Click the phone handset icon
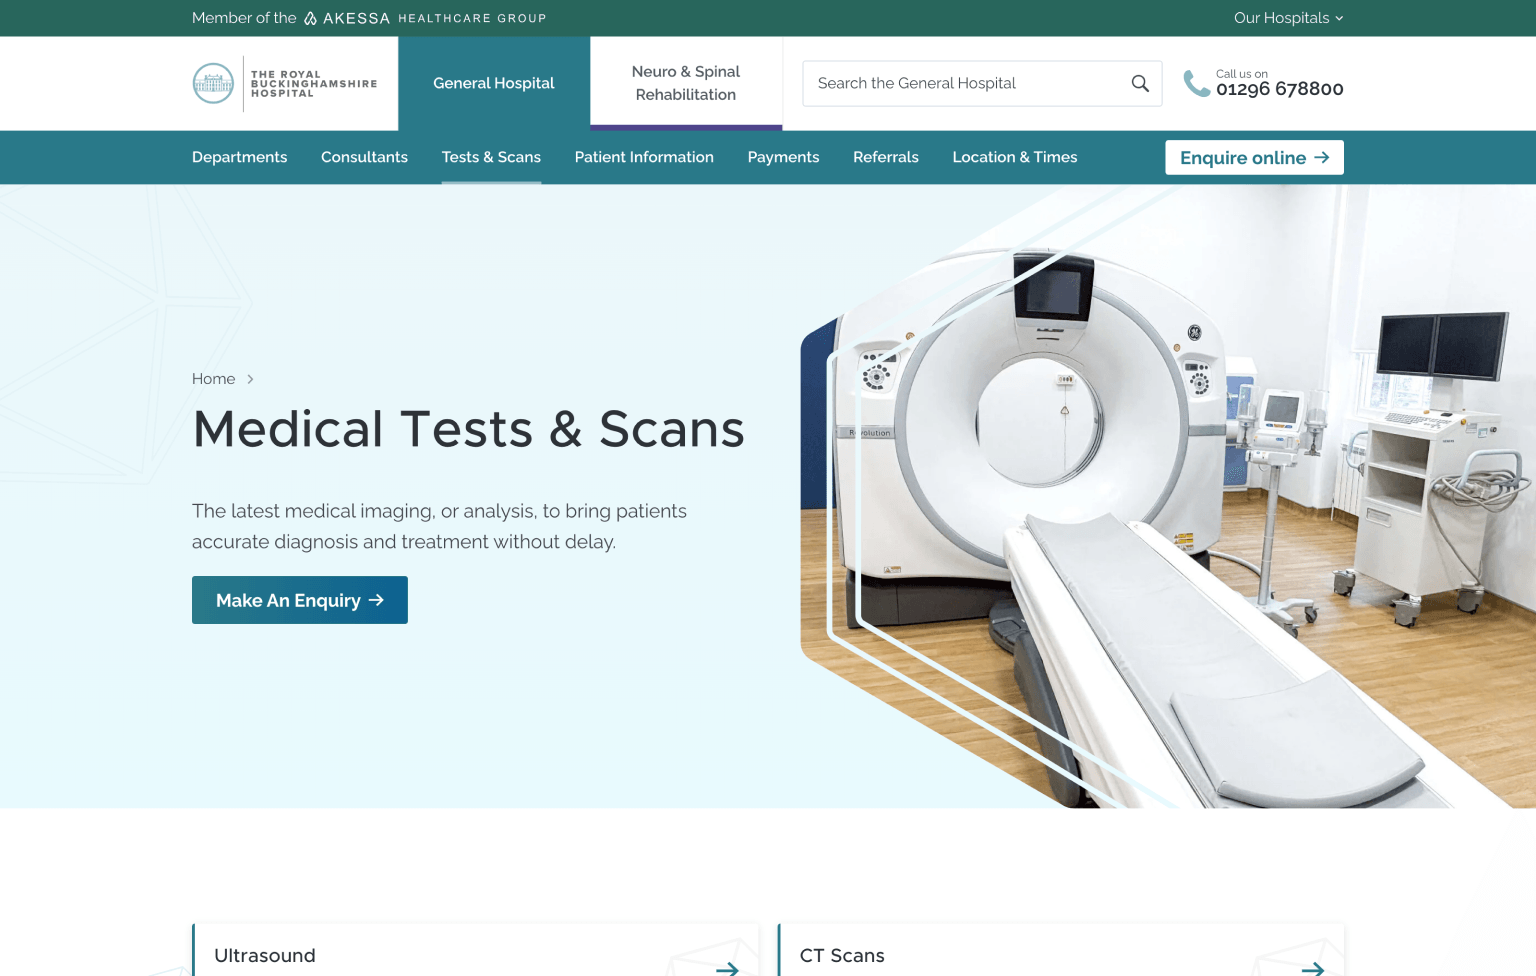Screen dimensions: 1536x976 coord(1196,84)
